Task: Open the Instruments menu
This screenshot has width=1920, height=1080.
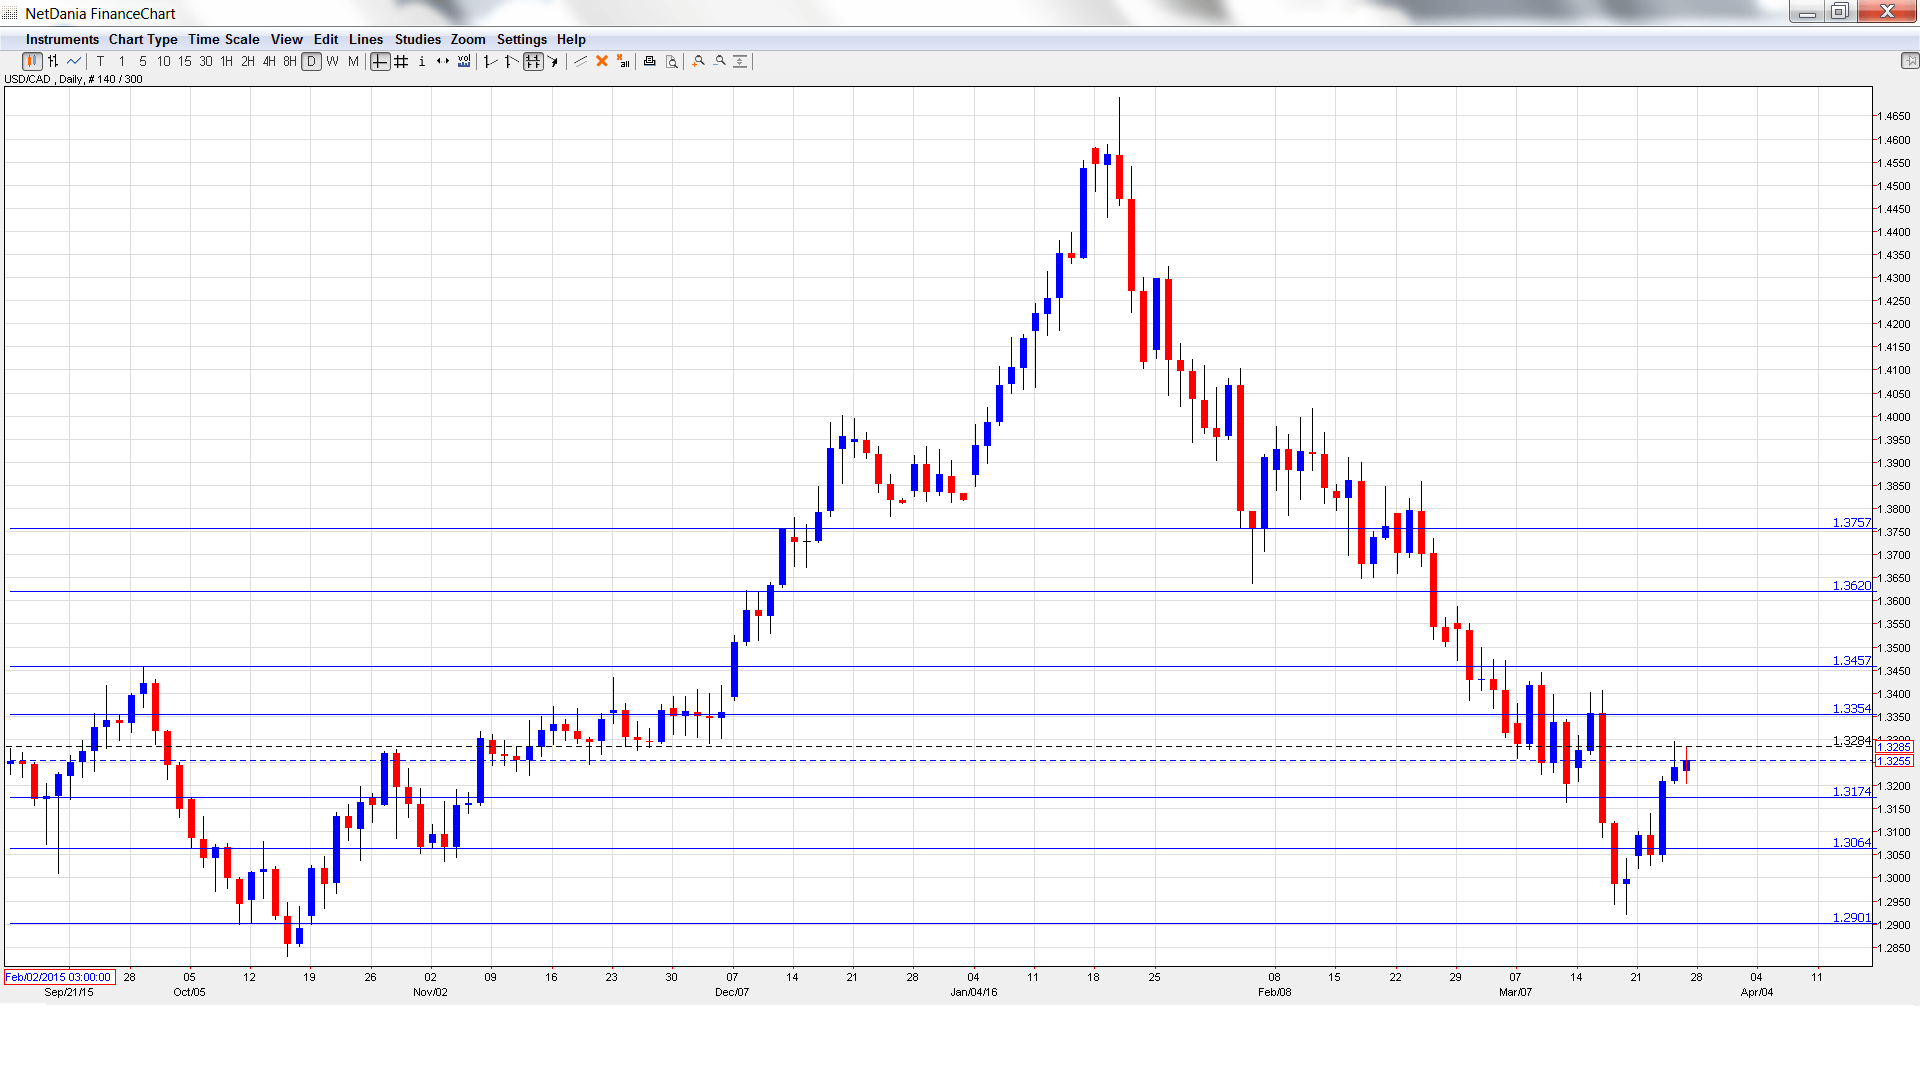Action: (x=62, y=40)
